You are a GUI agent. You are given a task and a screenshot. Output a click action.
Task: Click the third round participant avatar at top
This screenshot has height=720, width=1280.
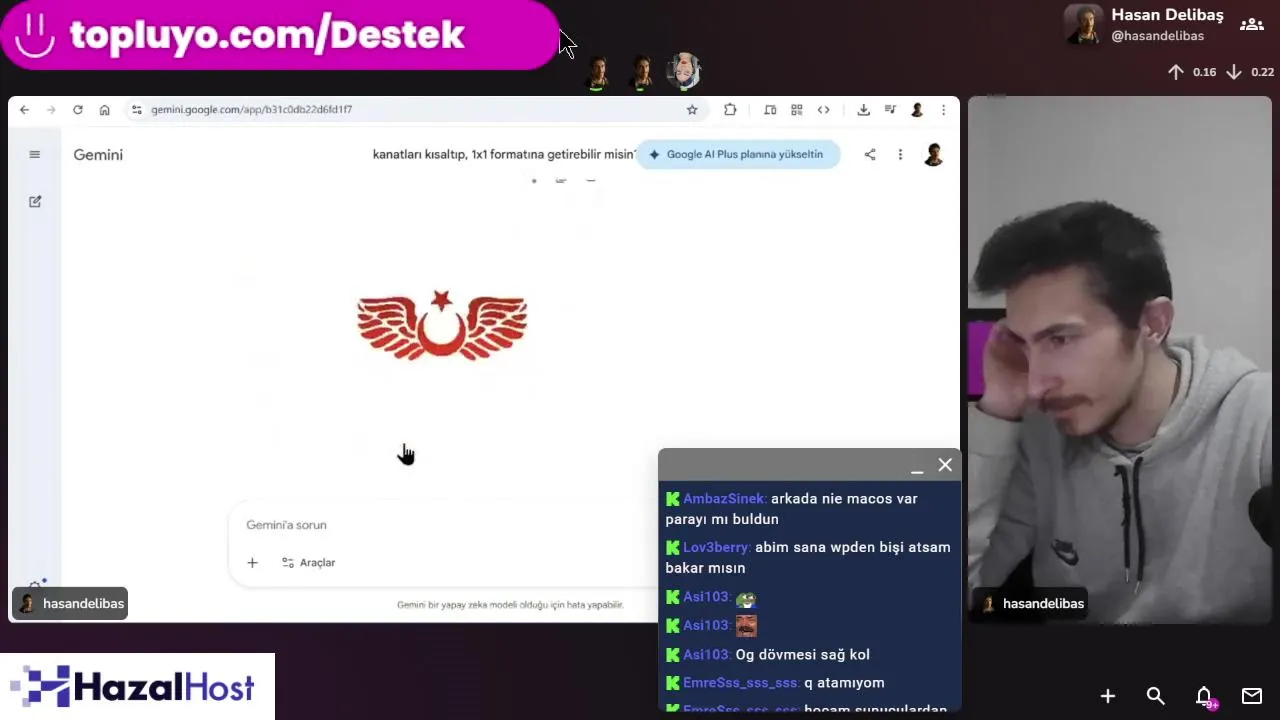pos(684,71)
